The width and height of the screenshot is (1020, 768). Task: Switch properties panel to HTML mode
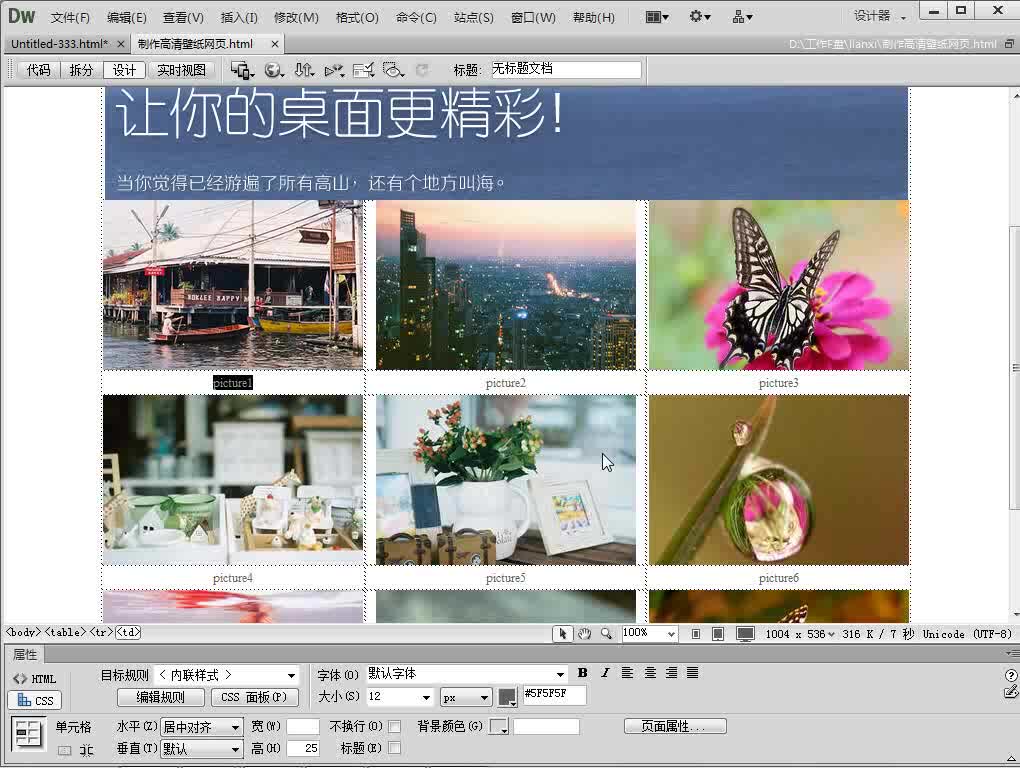34,679
